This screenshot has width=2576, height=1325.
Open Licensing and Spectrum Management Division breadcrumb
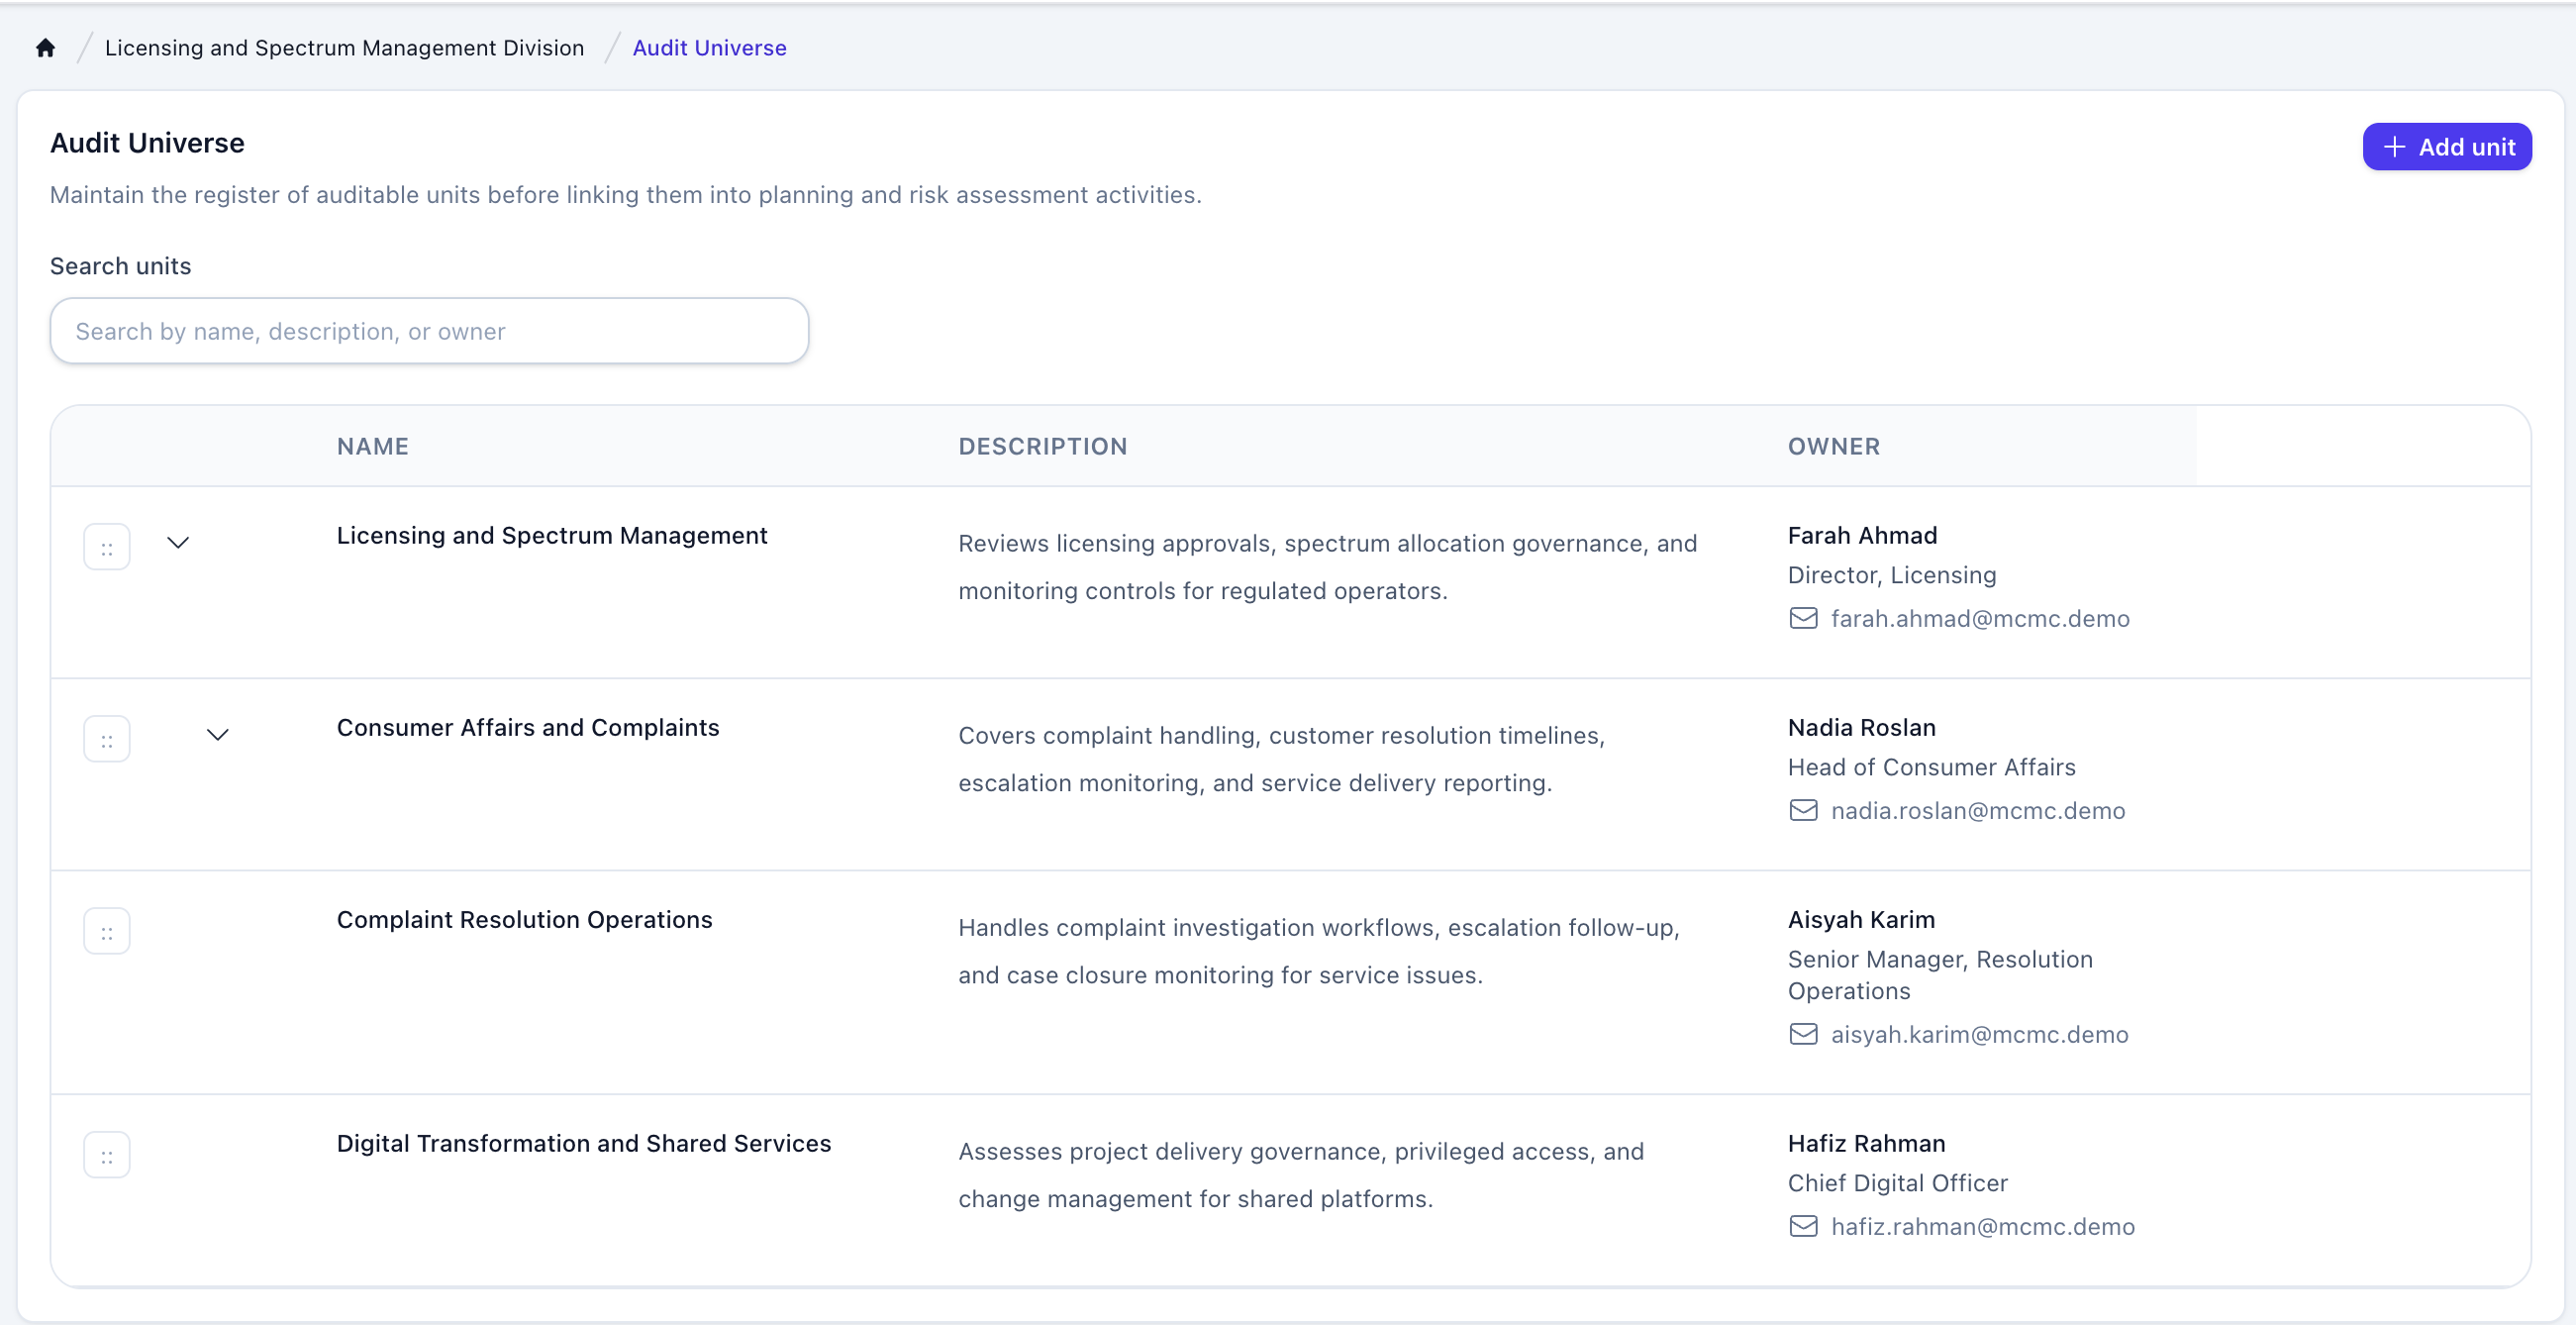click(x=344, y=48)
